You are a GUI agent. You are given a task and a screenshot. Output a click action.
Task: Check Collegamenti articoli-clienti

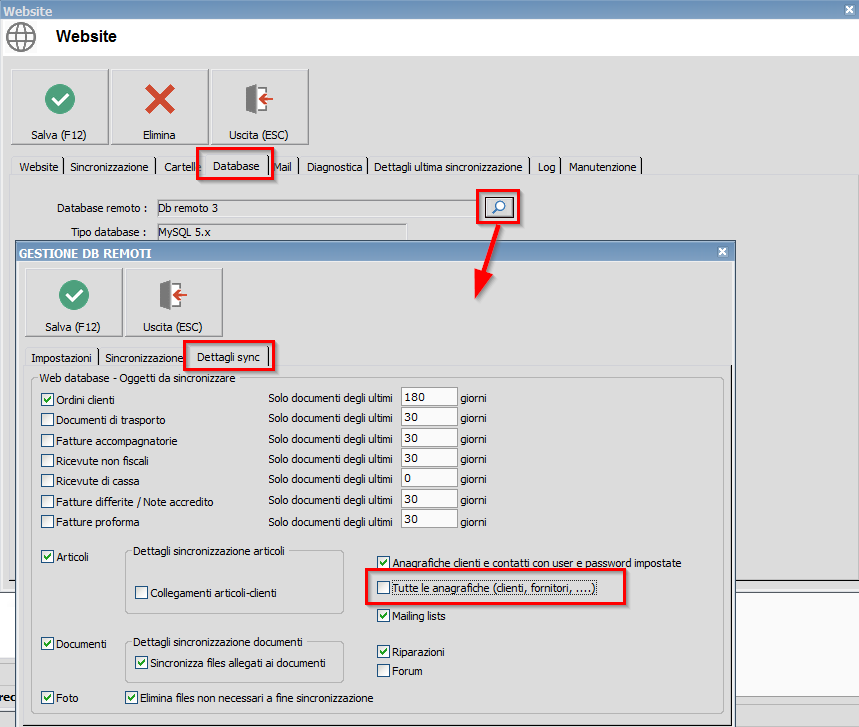pos(141,593)
